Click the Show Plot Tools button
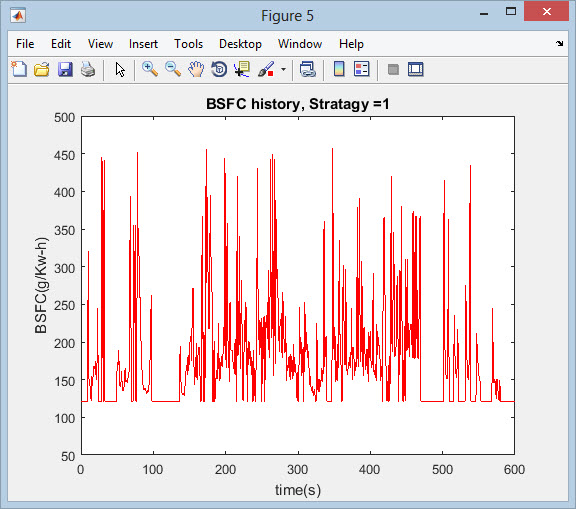This screenshot has height=509, width=576. (x=415, y=69)
